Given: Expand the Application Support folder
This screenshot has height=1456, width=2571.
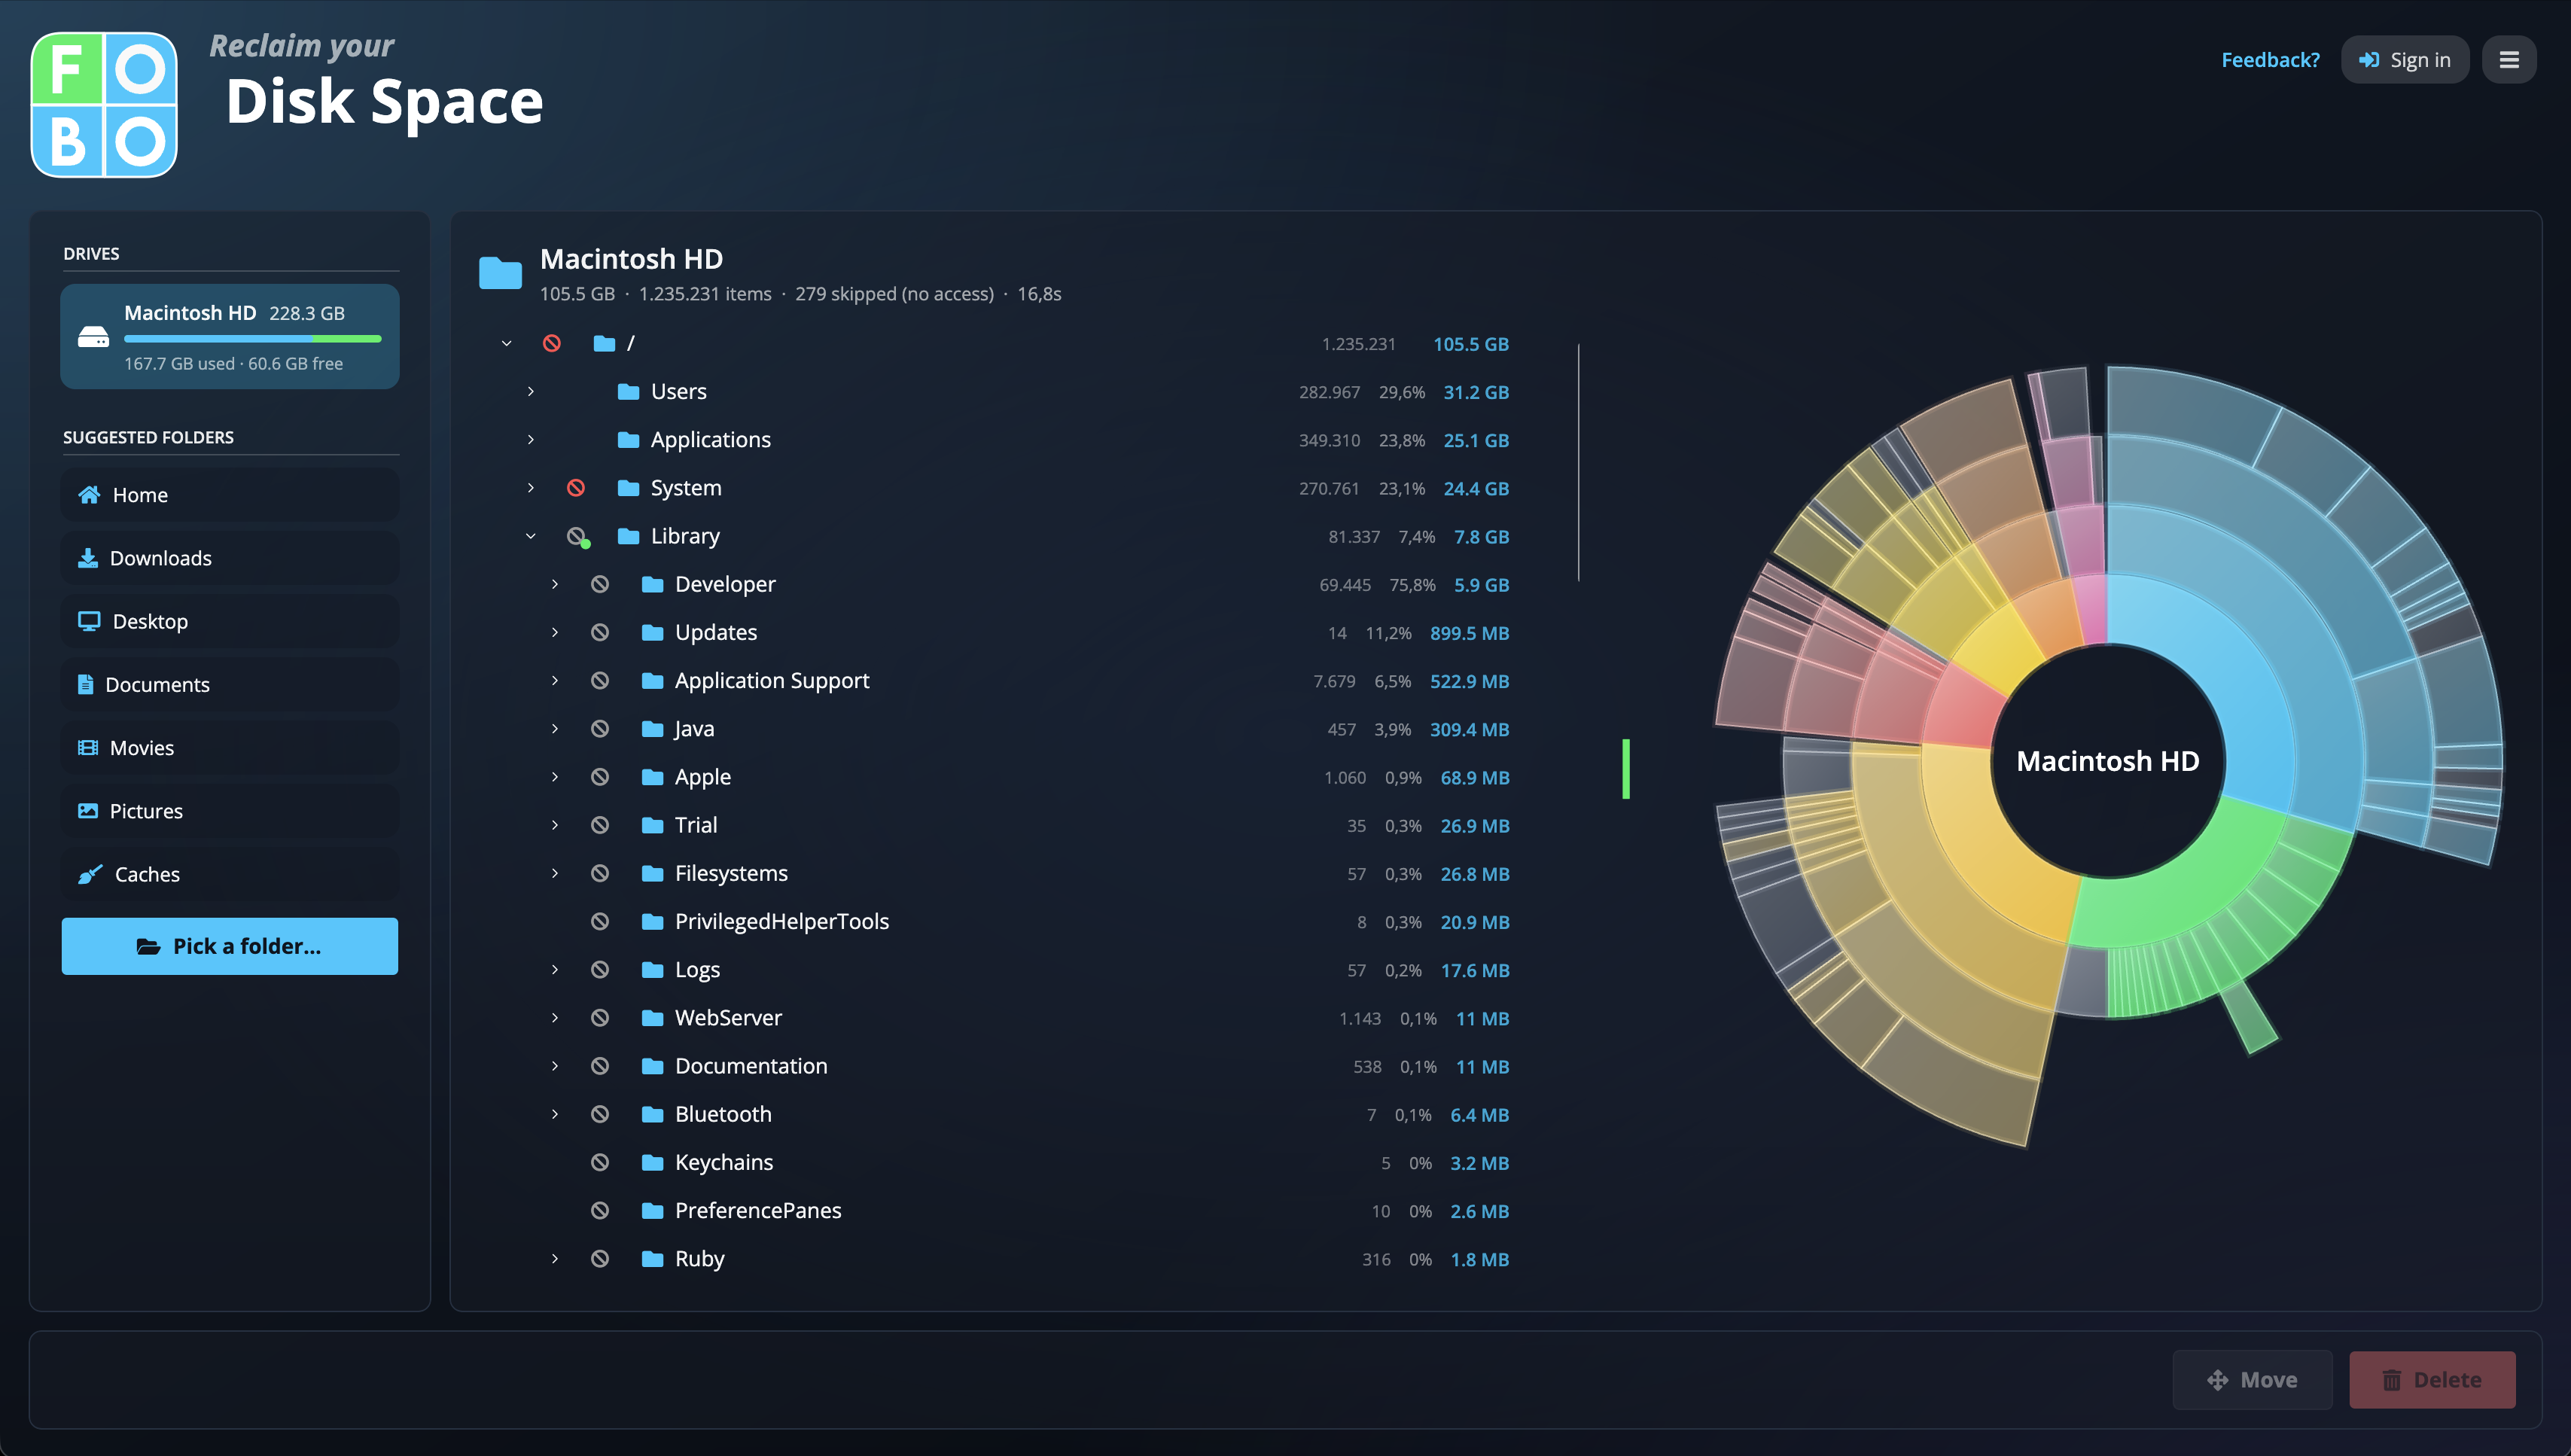Looking at the screenshot, I should pyautogui.click(x=555, y=680).
